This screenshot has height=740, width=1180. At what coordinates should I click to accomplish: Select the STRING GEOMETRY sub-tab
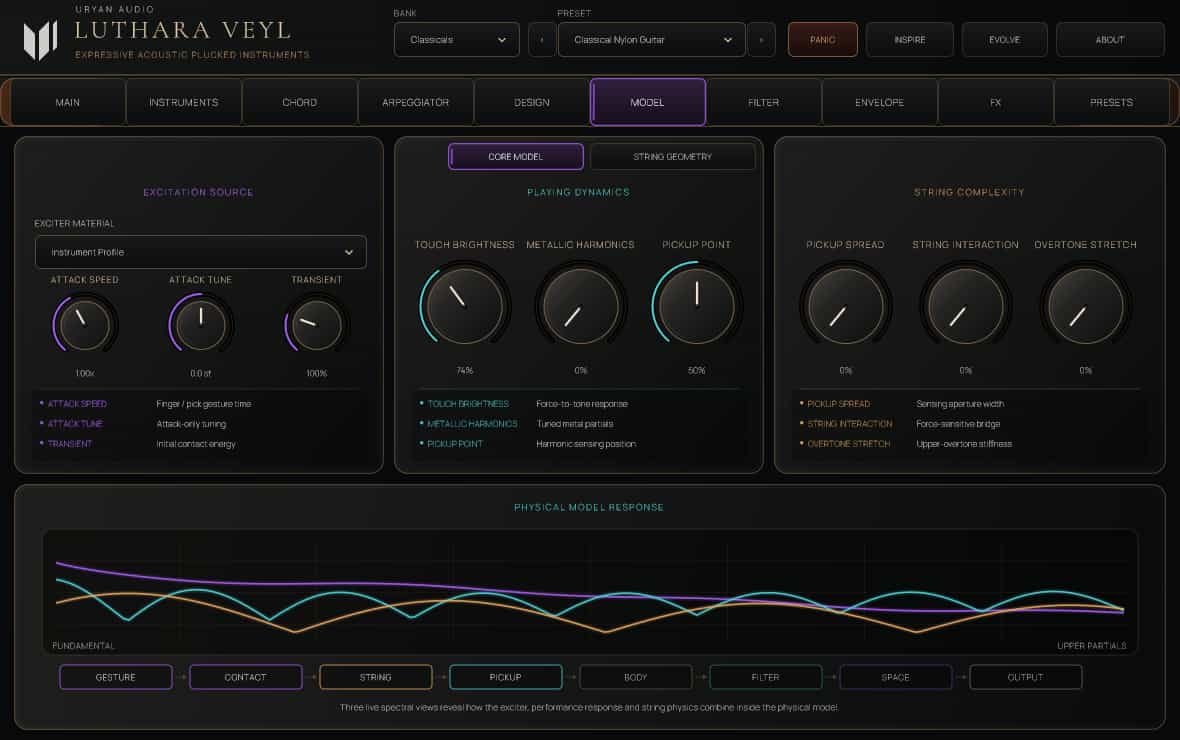pyautogui.click(x=672, y=157)
